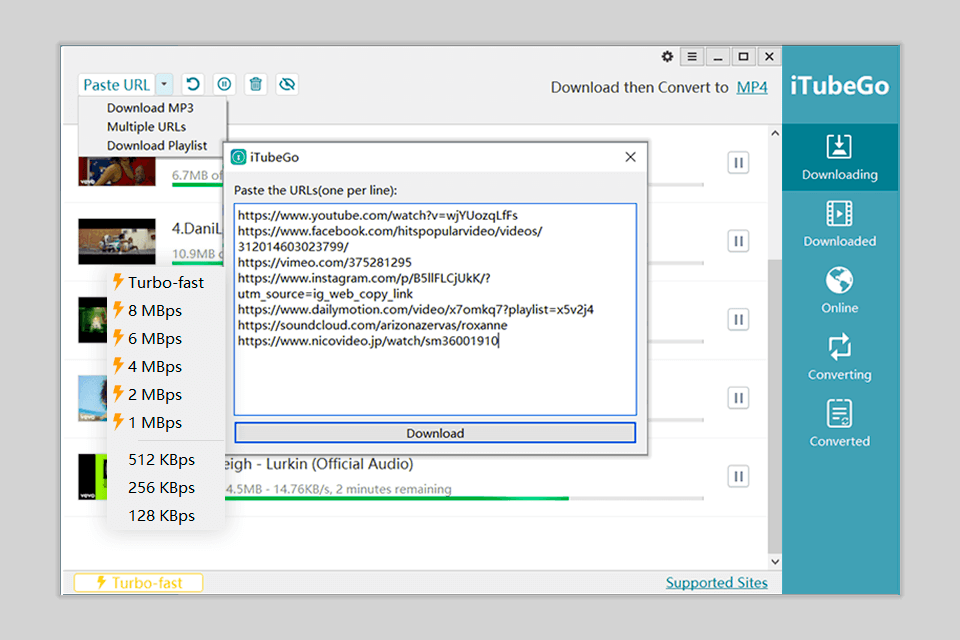Toggle the private mode eye icon
The width and height of the screenshot is (960, 640).
tap(287, 85)
